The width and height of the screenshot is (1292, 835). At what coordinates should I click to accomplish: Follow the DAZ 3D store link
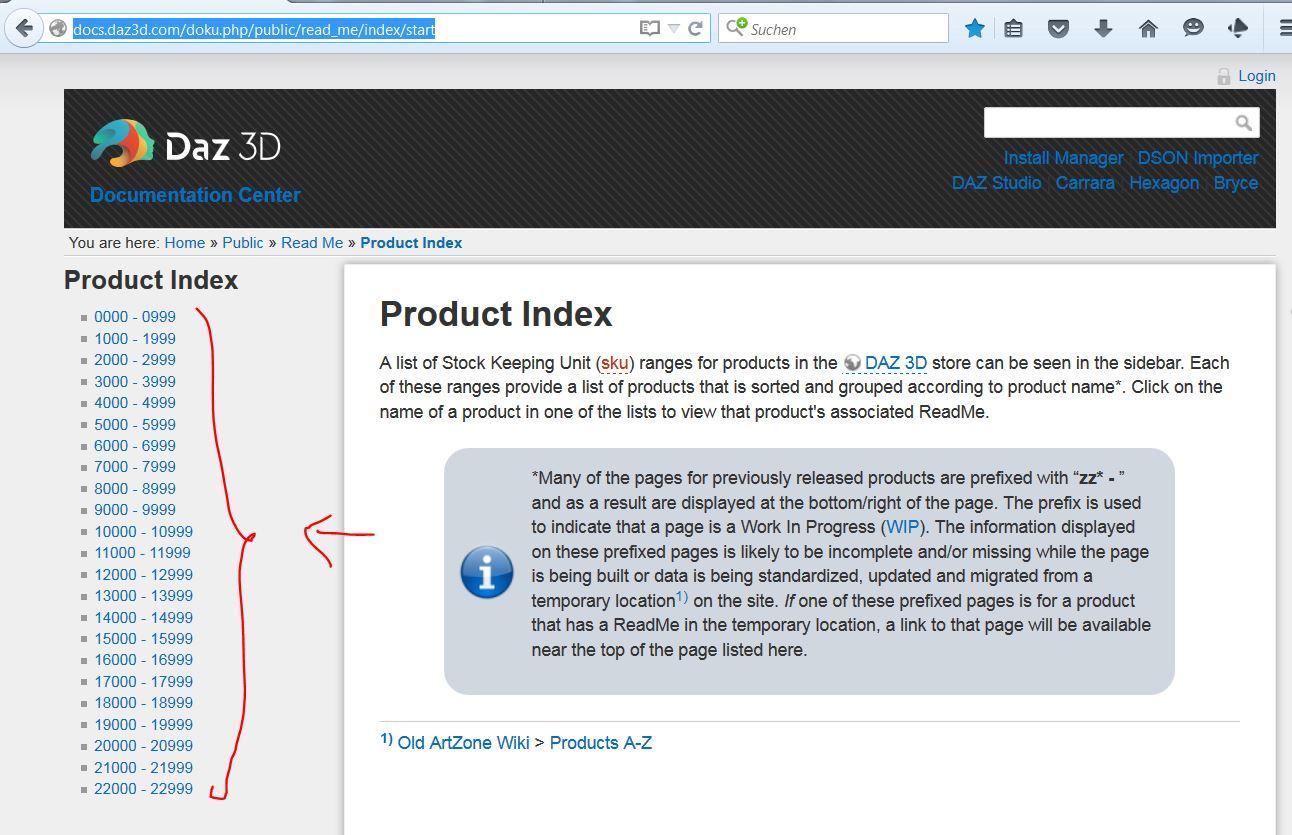tap(896, 363)
